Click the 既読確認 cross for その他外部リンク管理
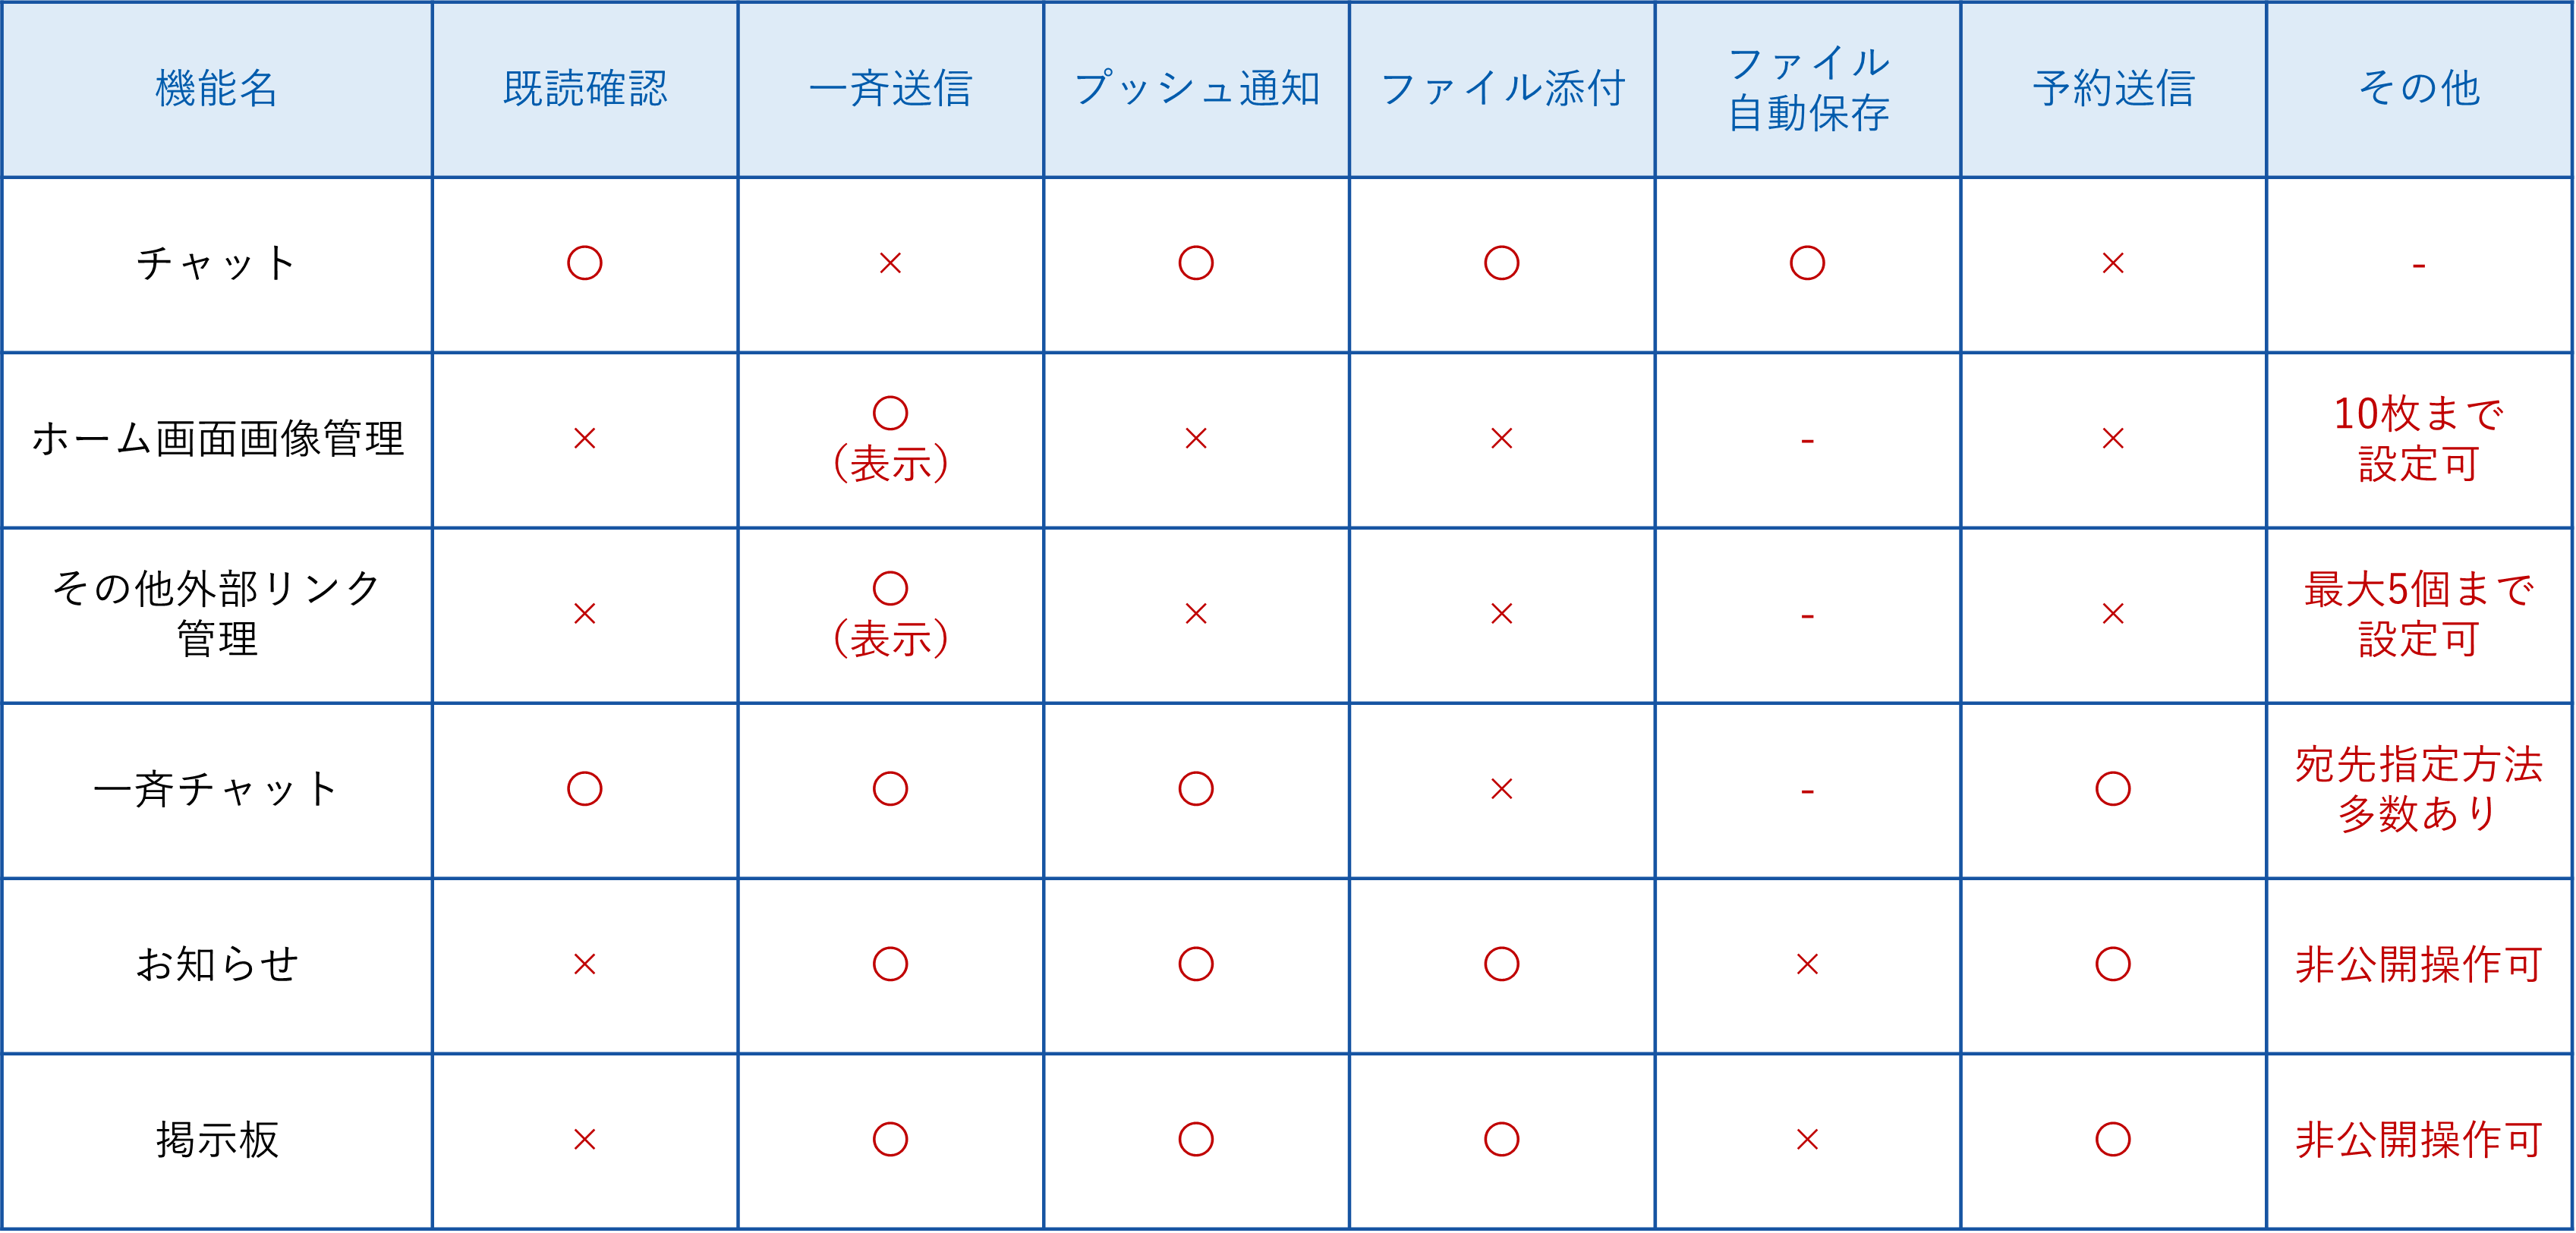Image resolution: width=2576 pixels, height=1233 pixels. click(584, 613)
